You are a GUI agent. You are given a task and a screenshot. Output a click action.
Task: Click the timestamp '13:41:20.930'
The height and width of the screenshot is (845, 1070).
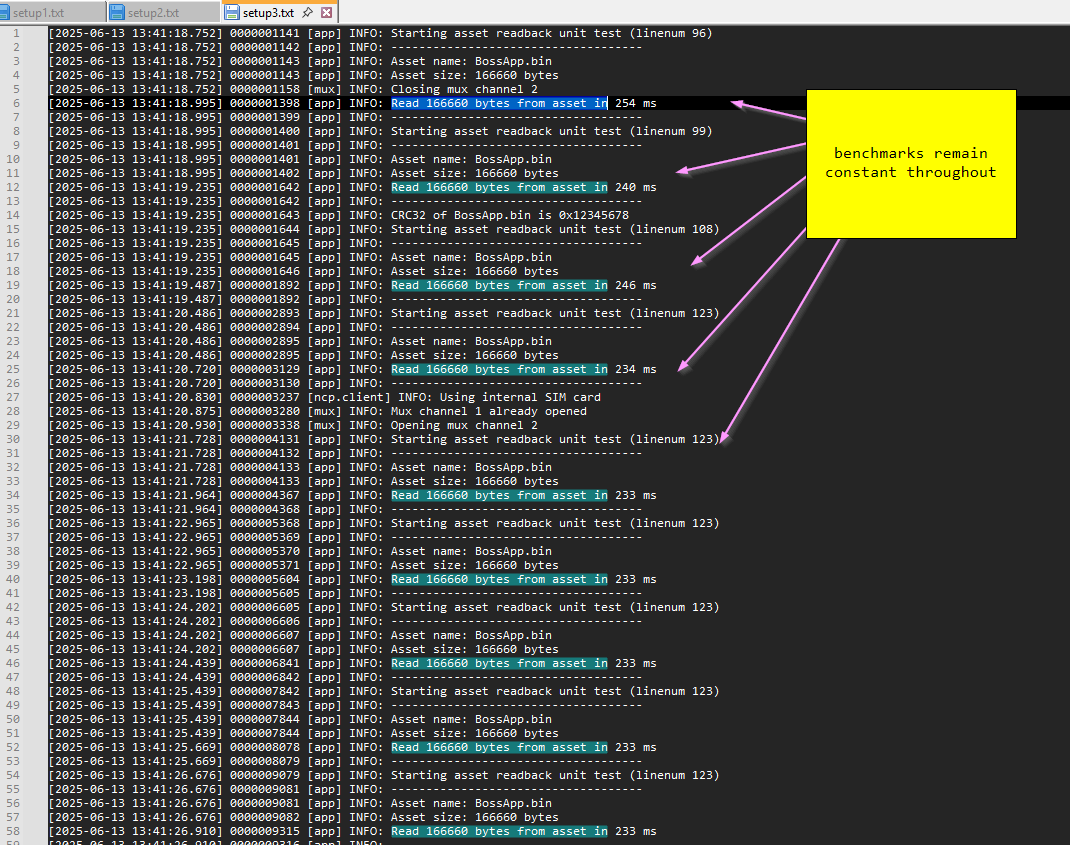175,425
